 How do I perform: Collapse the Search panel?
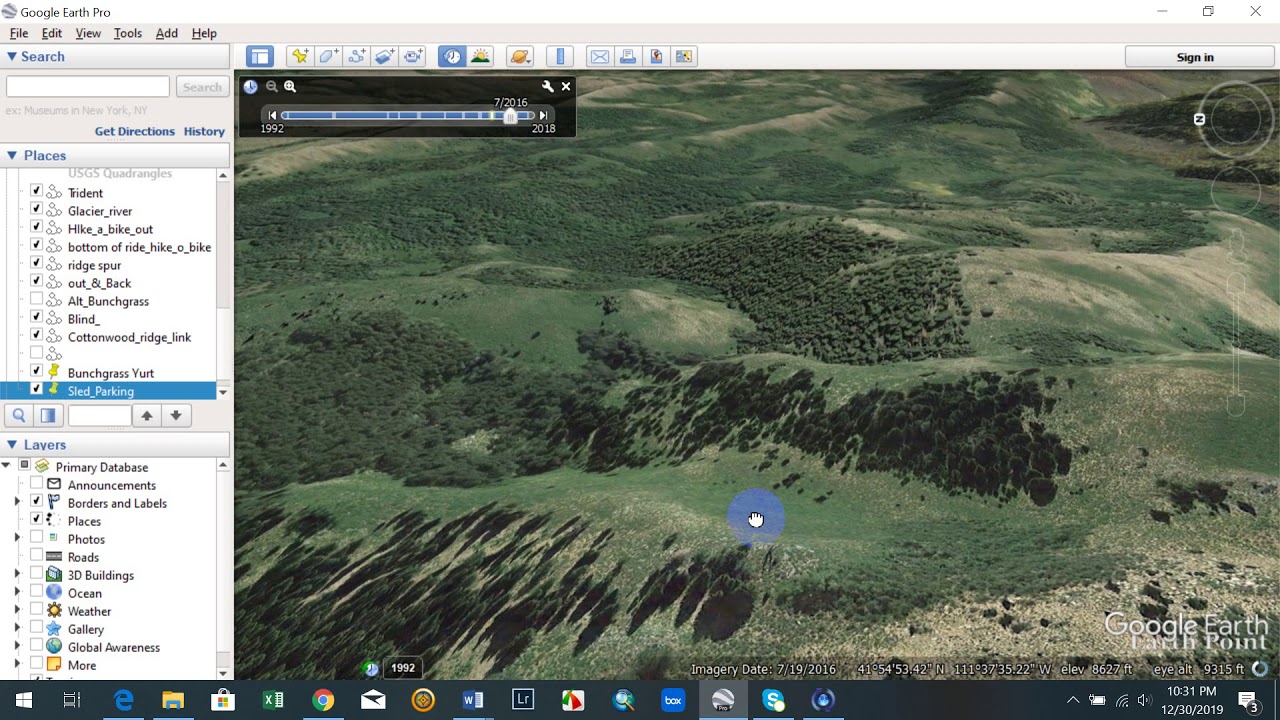click(12, 57)
